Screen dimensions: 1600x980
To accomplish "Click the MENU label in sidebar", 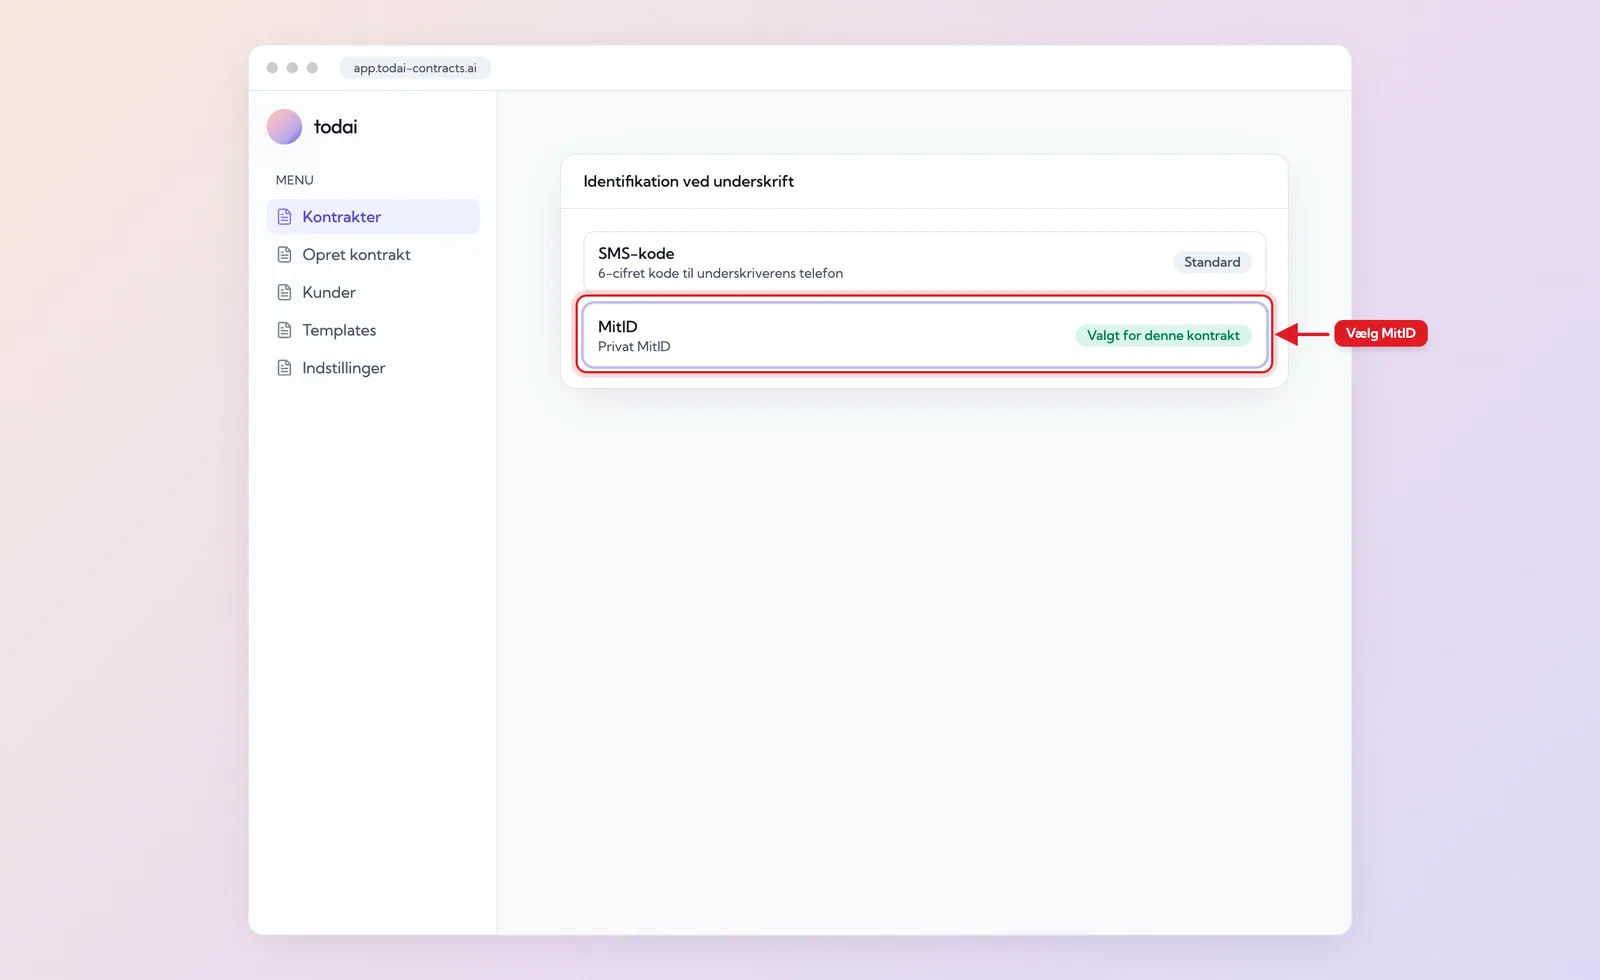I will pos(294,180).
